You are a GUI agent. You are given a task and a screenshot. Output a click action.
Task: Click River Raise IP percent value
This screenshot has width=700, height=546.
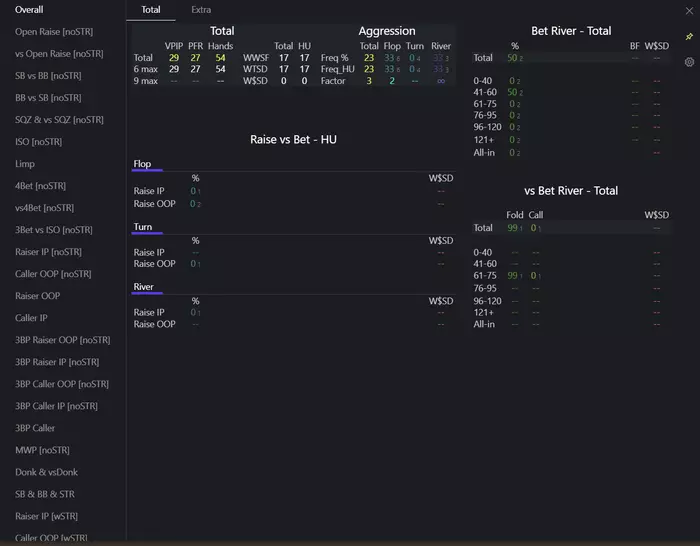pos(193,313)
